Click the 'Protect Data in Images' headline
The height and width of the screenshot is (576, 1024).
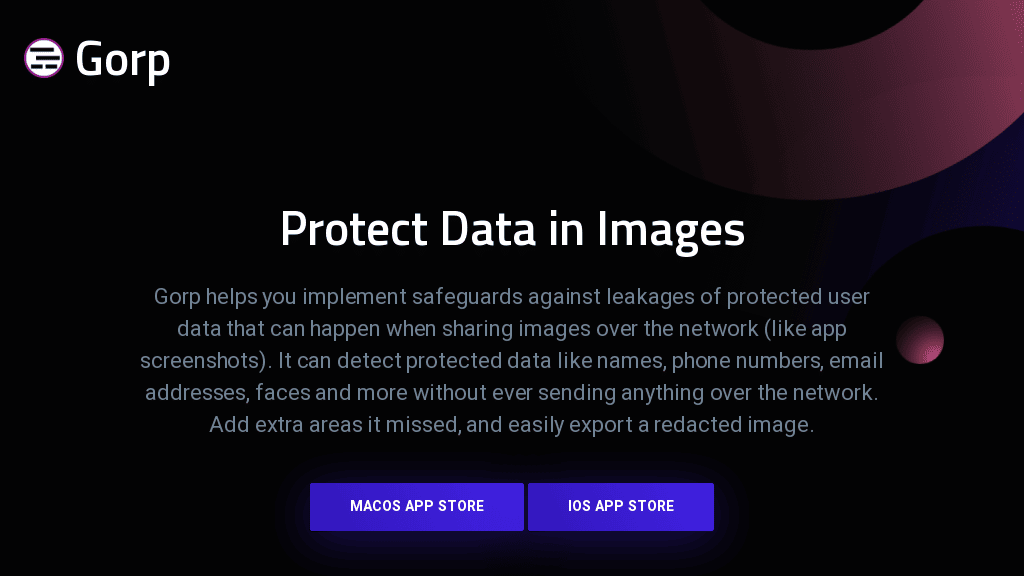tap(512, 229)
